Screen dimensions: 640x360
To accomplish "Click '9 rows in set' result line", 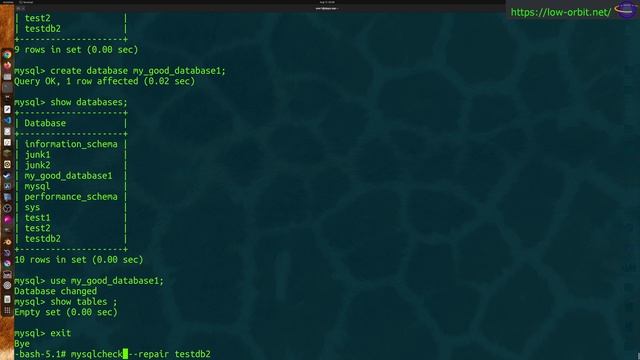I will pos(76,50).
